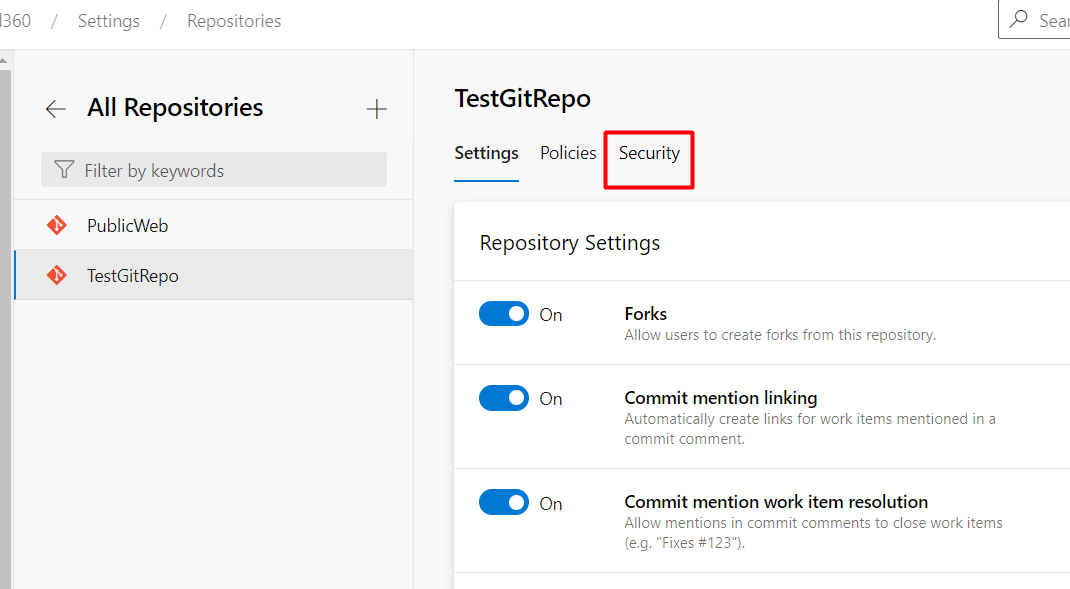Click the TestGitRepo git repository icon
The width and height of the screenshot is (1070, 589).
[57, 275]
